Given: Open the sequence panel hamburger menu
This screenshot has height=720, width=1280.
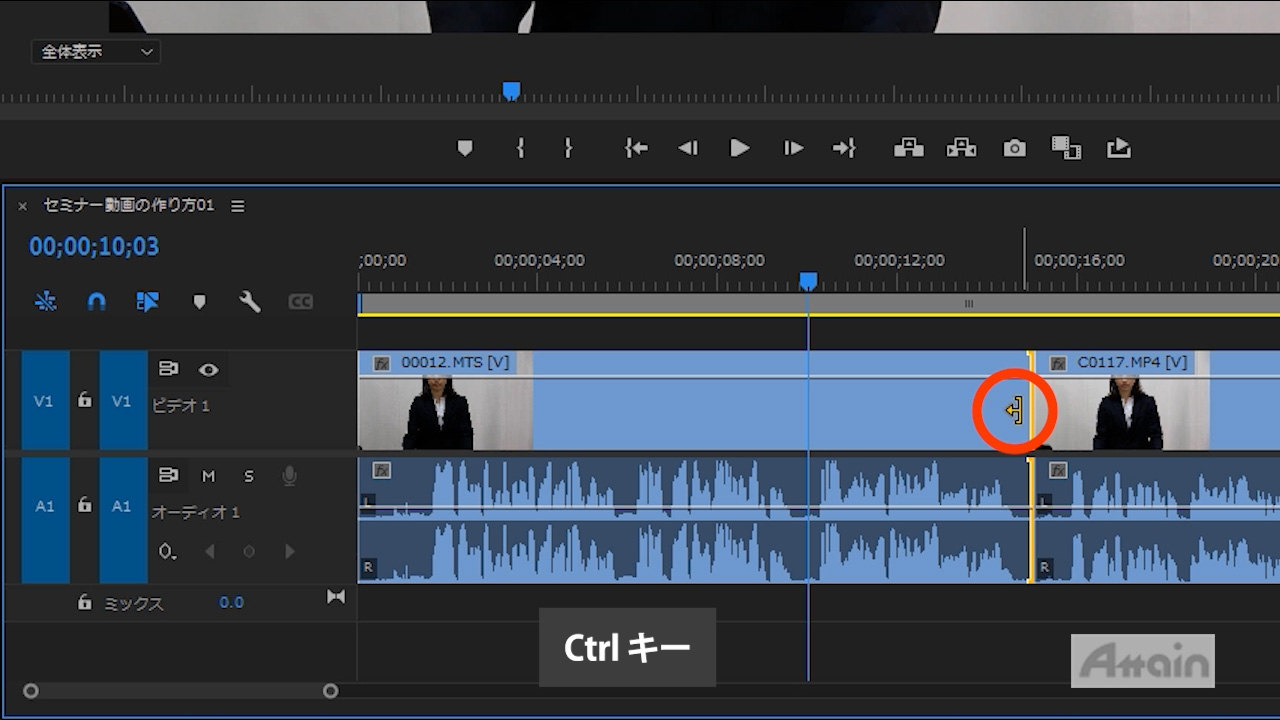Looking at the screenshot, I should 237,206.
